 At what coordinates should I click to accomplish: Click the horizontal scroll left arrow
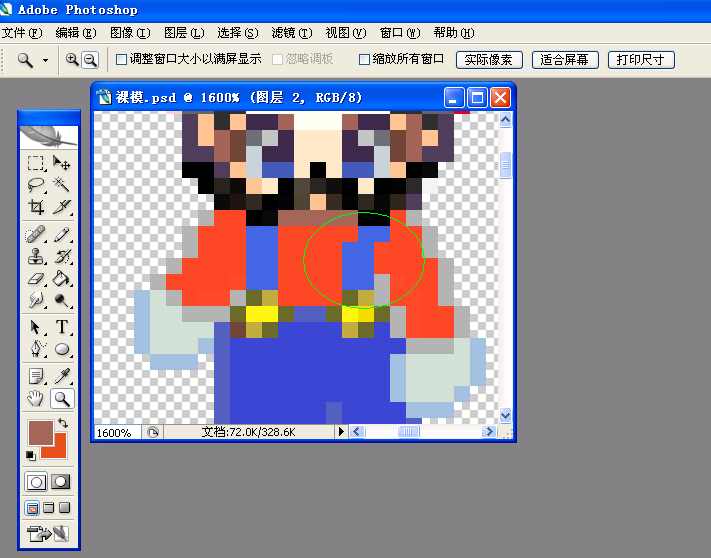click(x=357, y=432)
